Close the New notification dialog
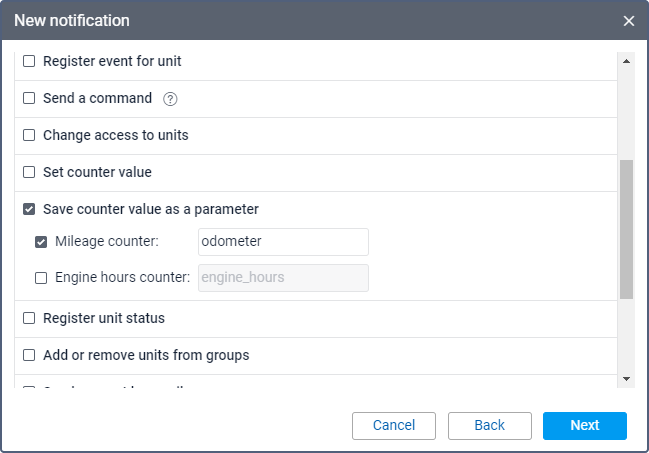Image resolution: width=649 pixels, height=453 pixels. [x=629, y=21]
